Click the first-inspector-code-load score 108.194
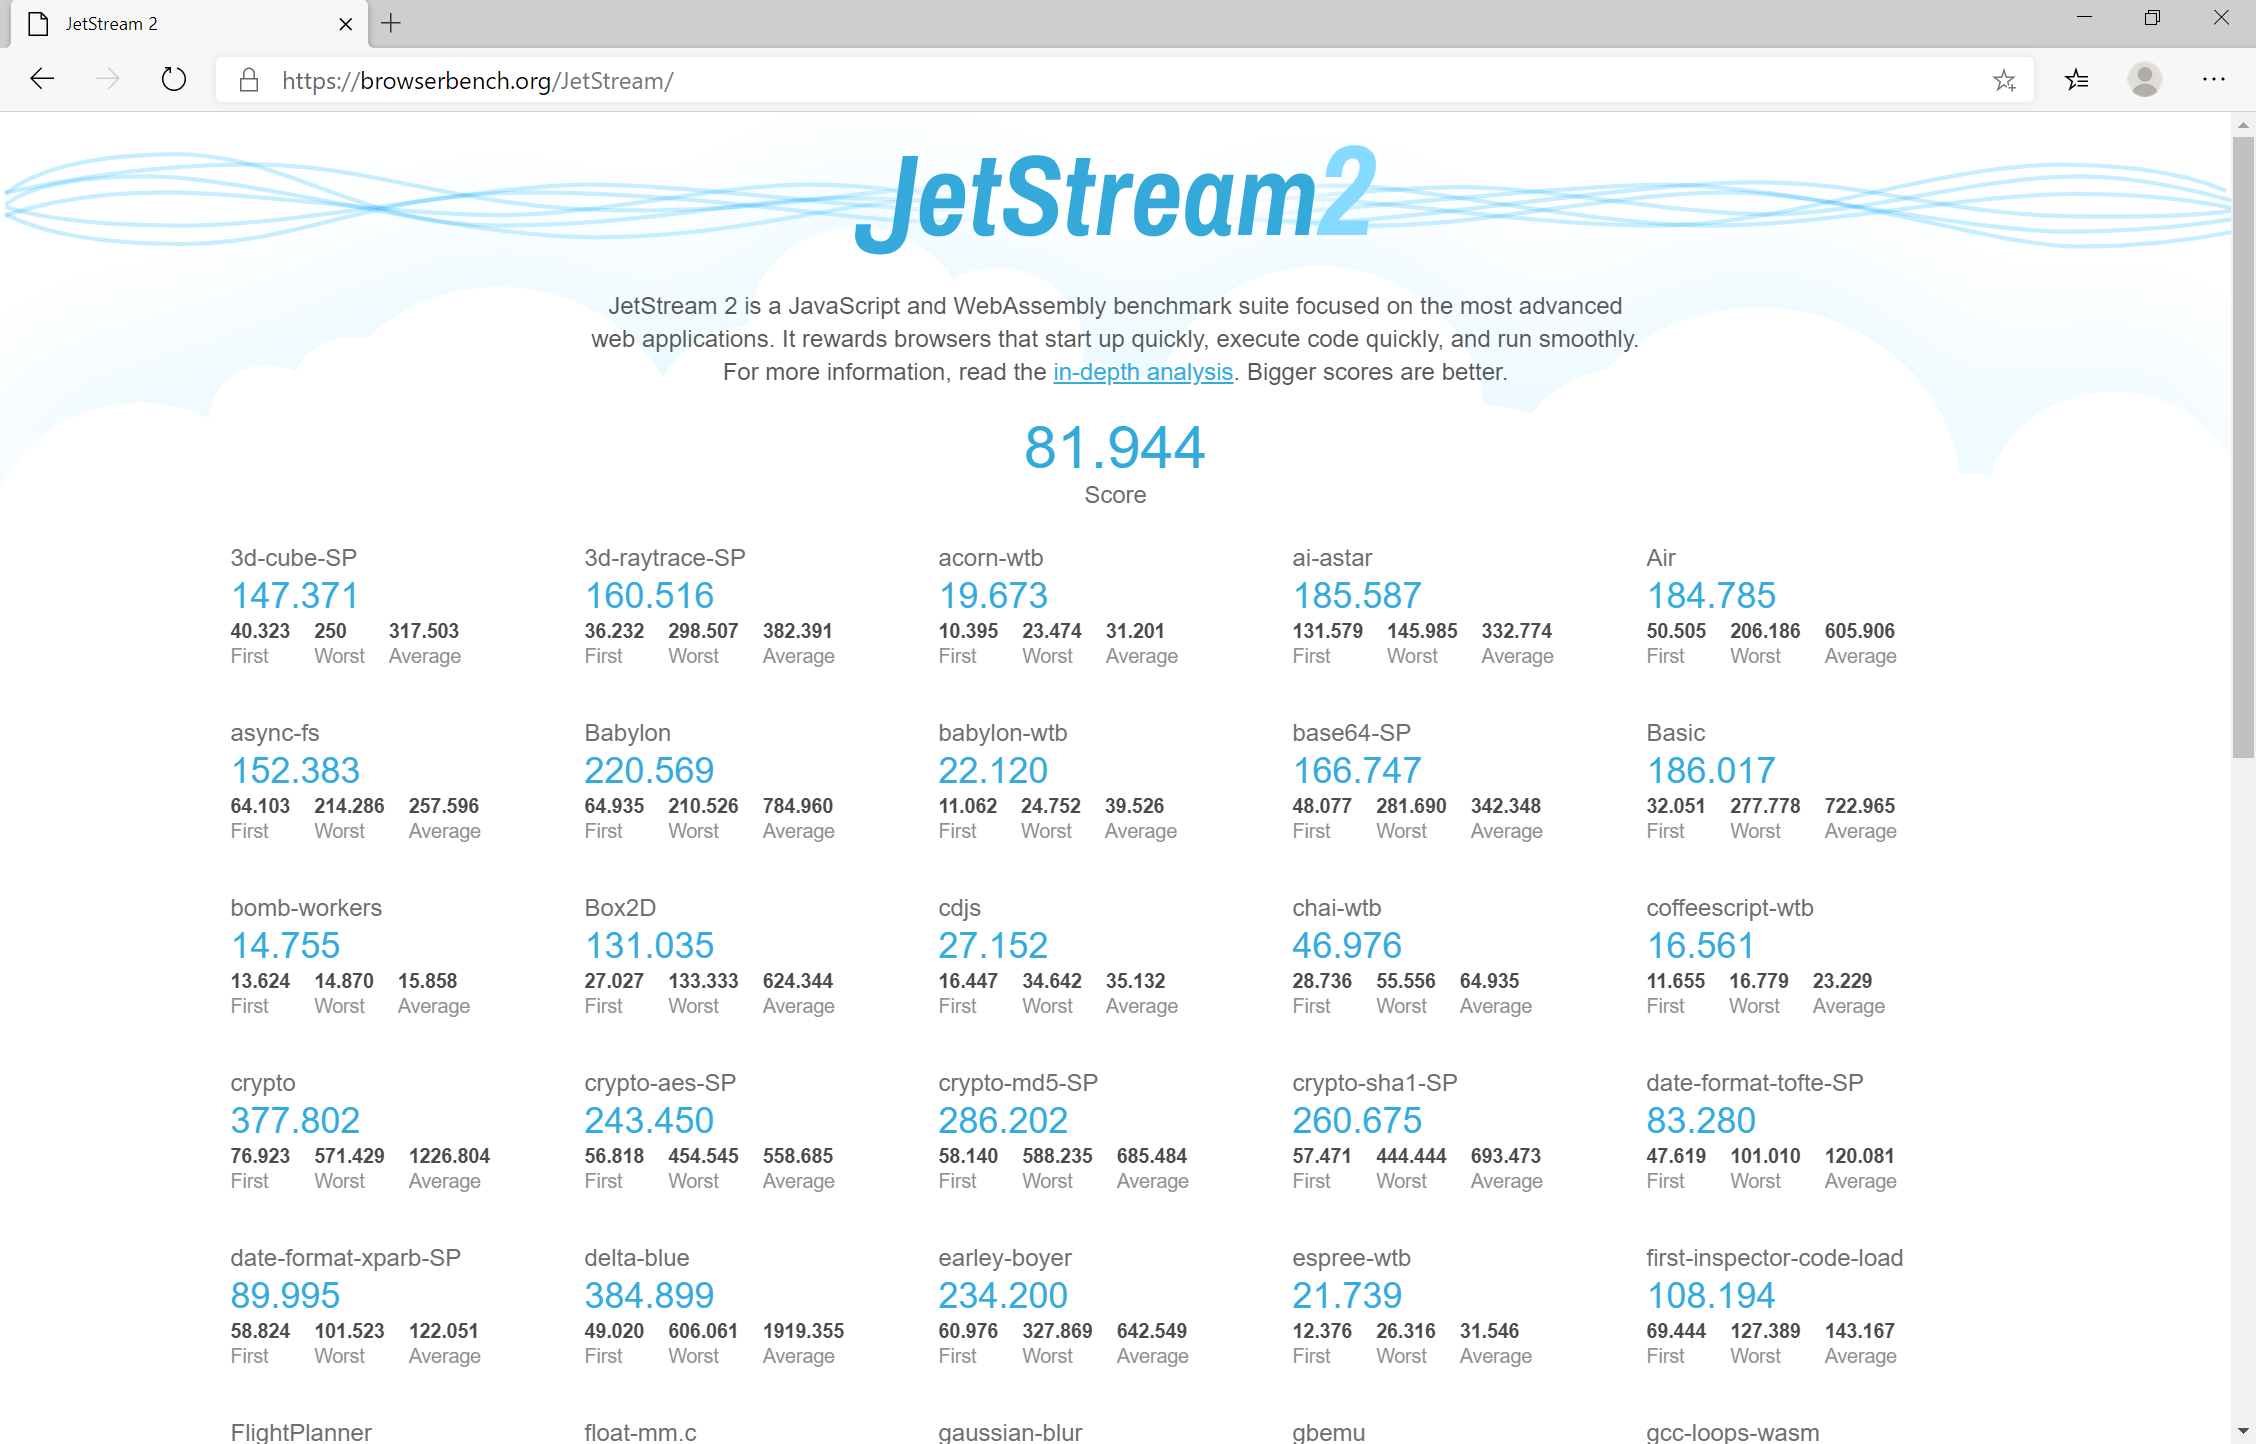The height and width of the screenshot is (1444, 2256). [x=1711, y=1296]
